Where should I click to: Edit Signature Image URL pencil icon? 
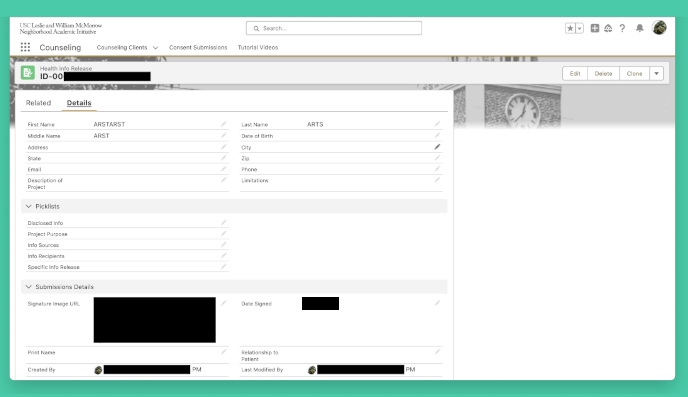tap(224, 303)
